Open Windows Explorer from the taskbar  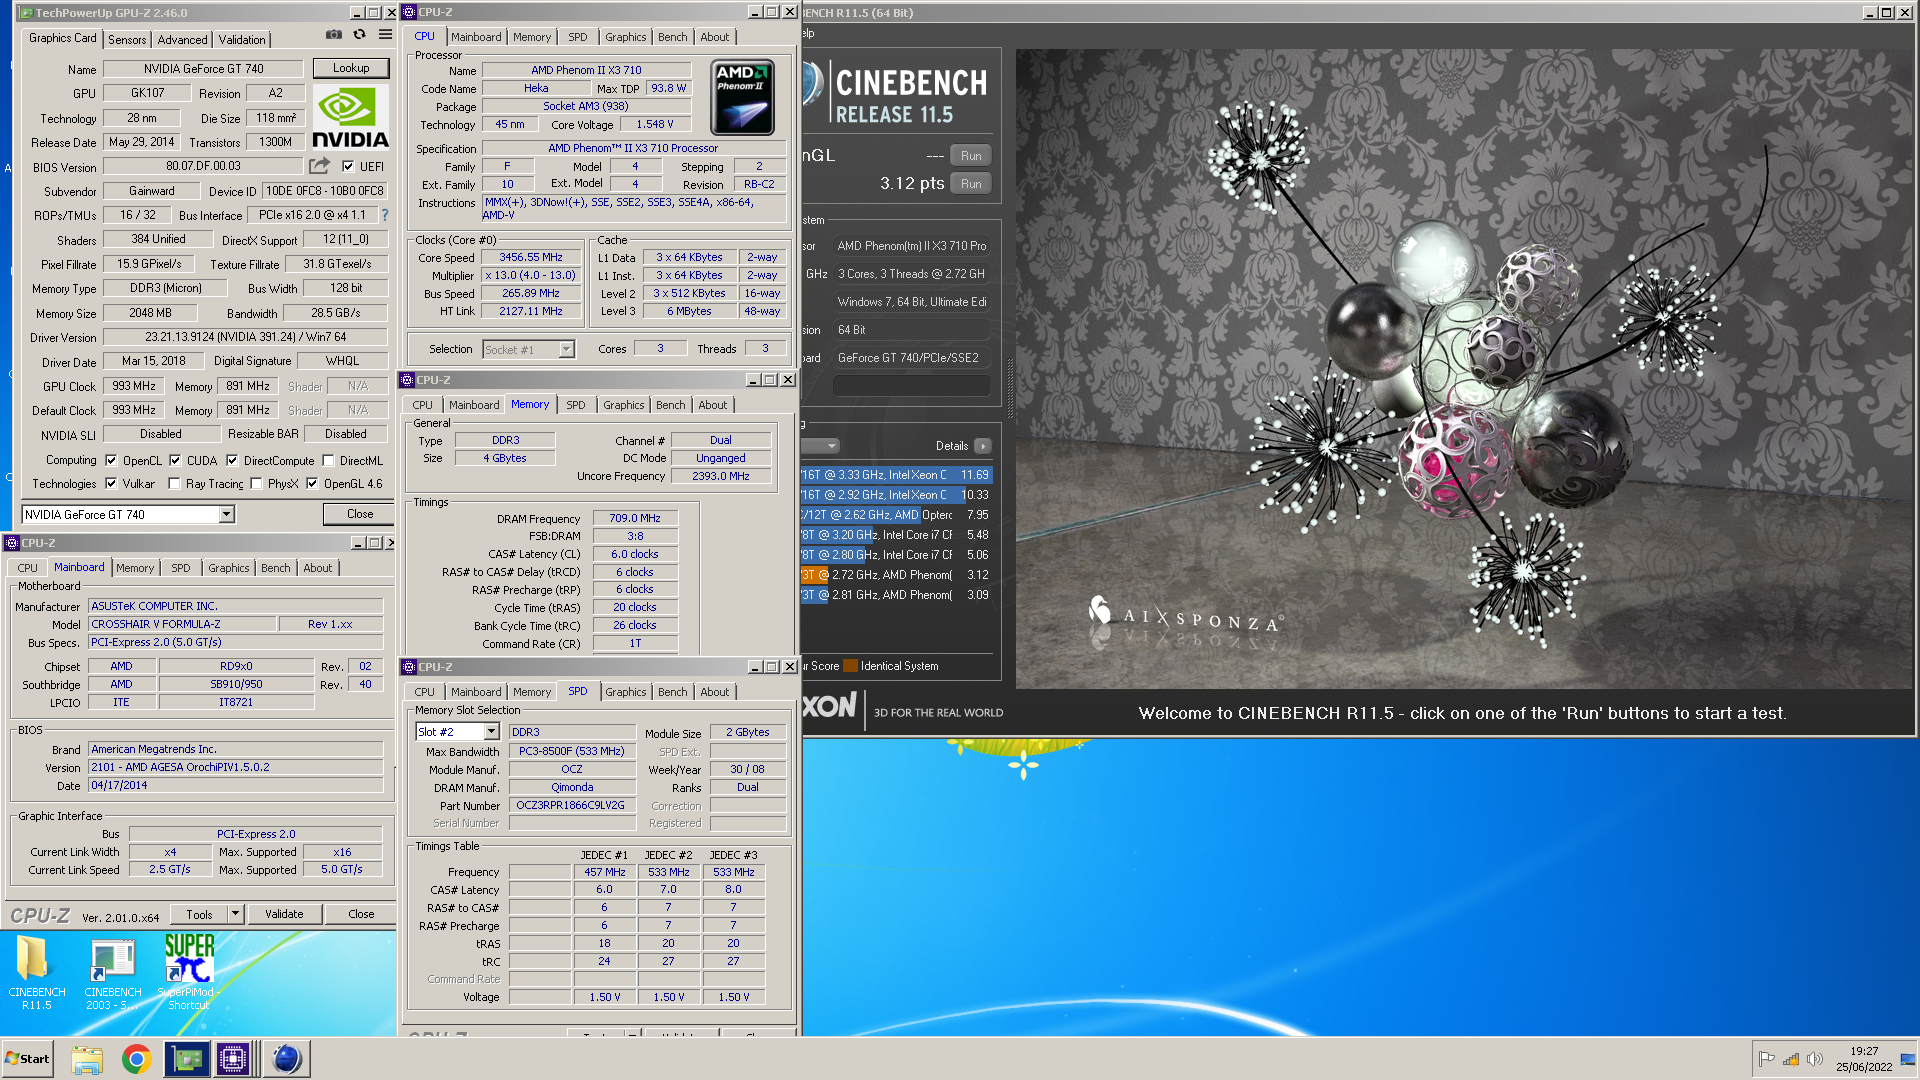pos(87,1059)
